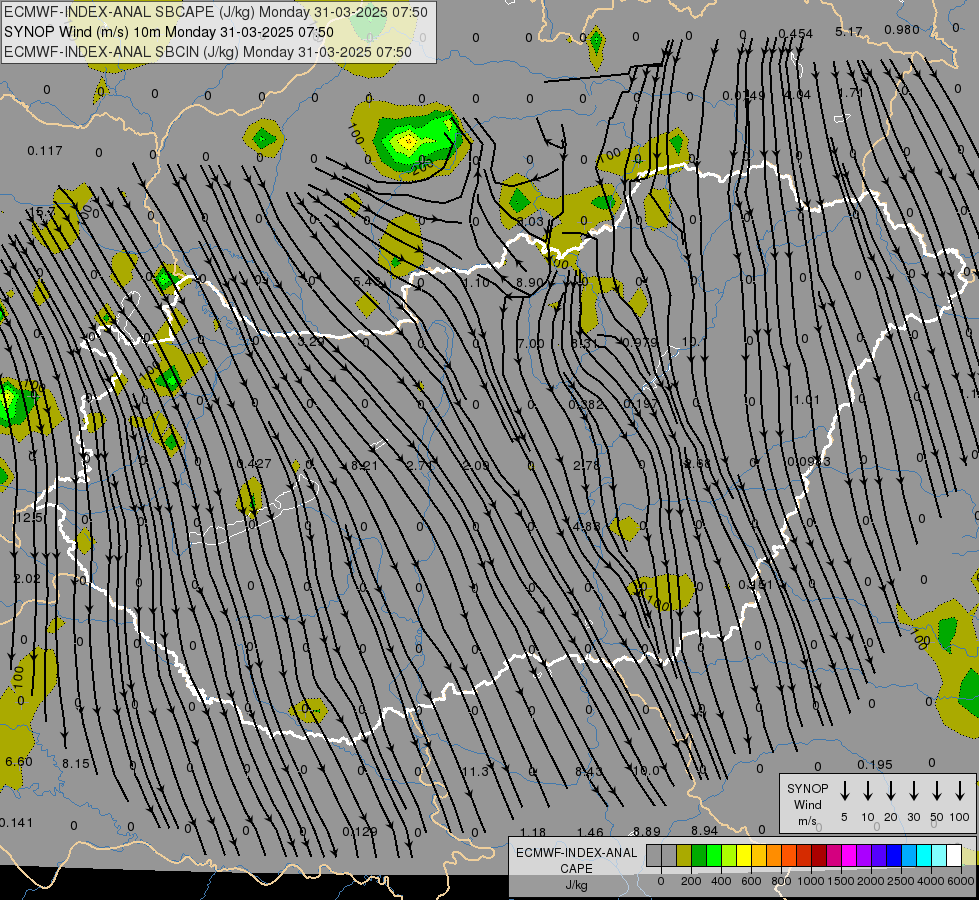Click the 0.195 value above the wind legend
The width and height of the screenshot is (979, 900).
pos(875,764)
